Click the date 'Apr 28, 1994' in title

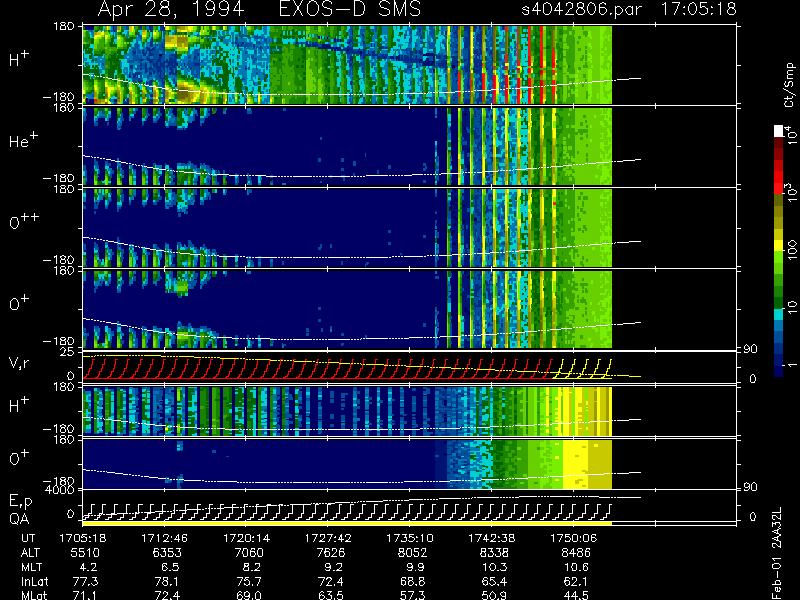[171, 9]
